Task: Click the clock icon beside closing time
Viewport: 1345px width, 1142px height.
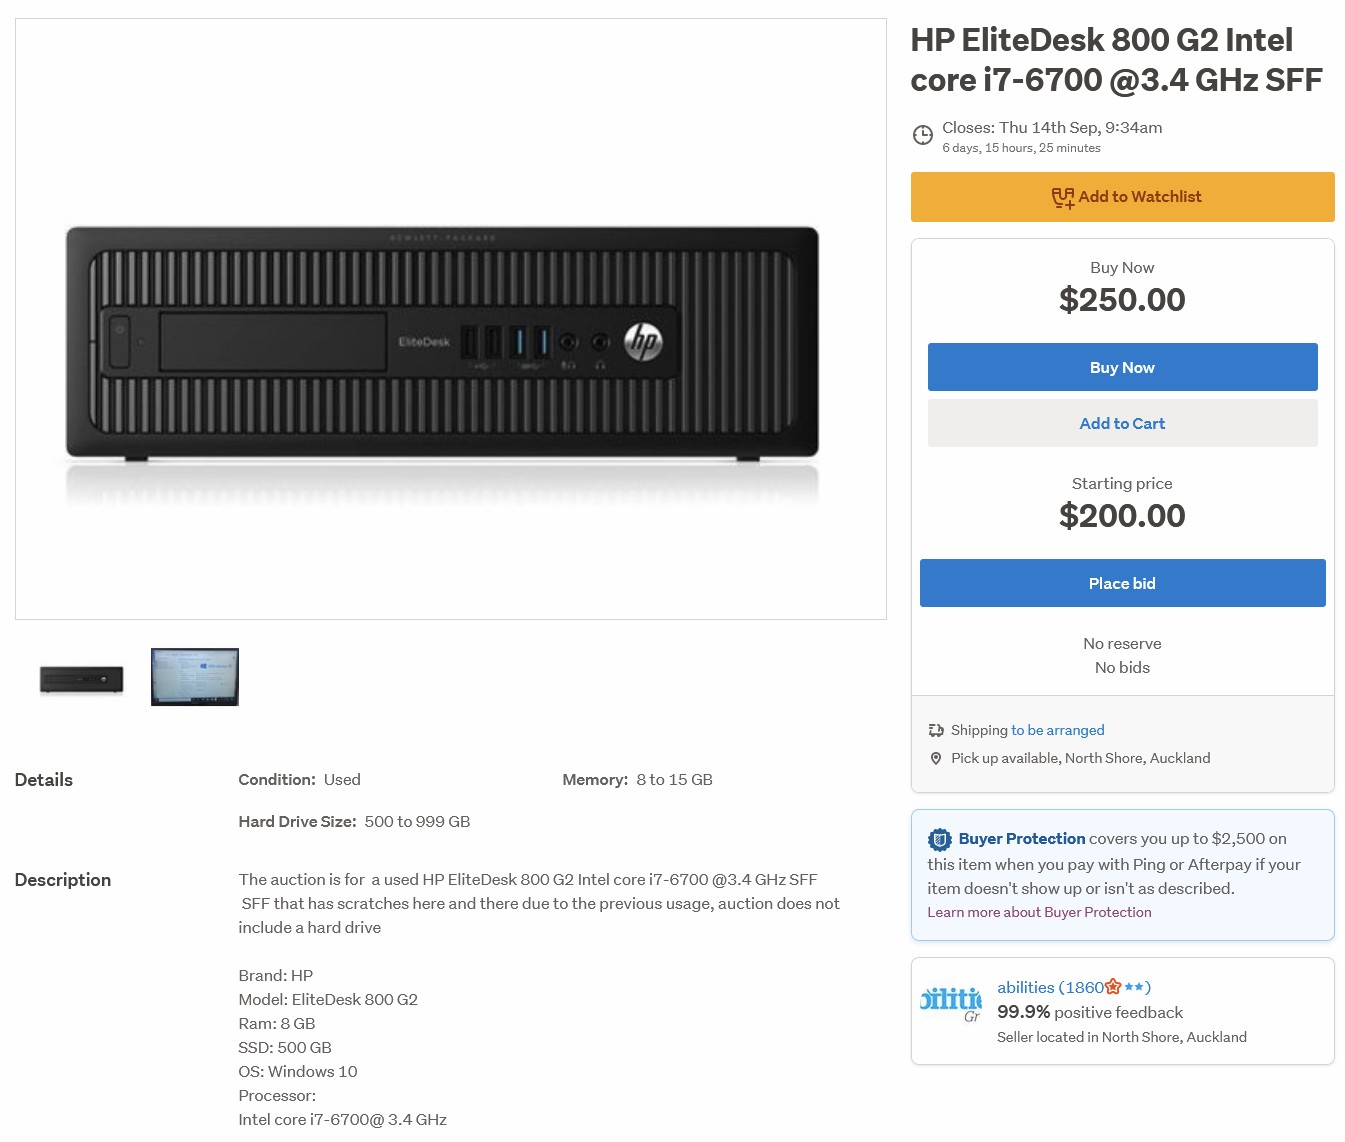Action: (x=922, y=136)
